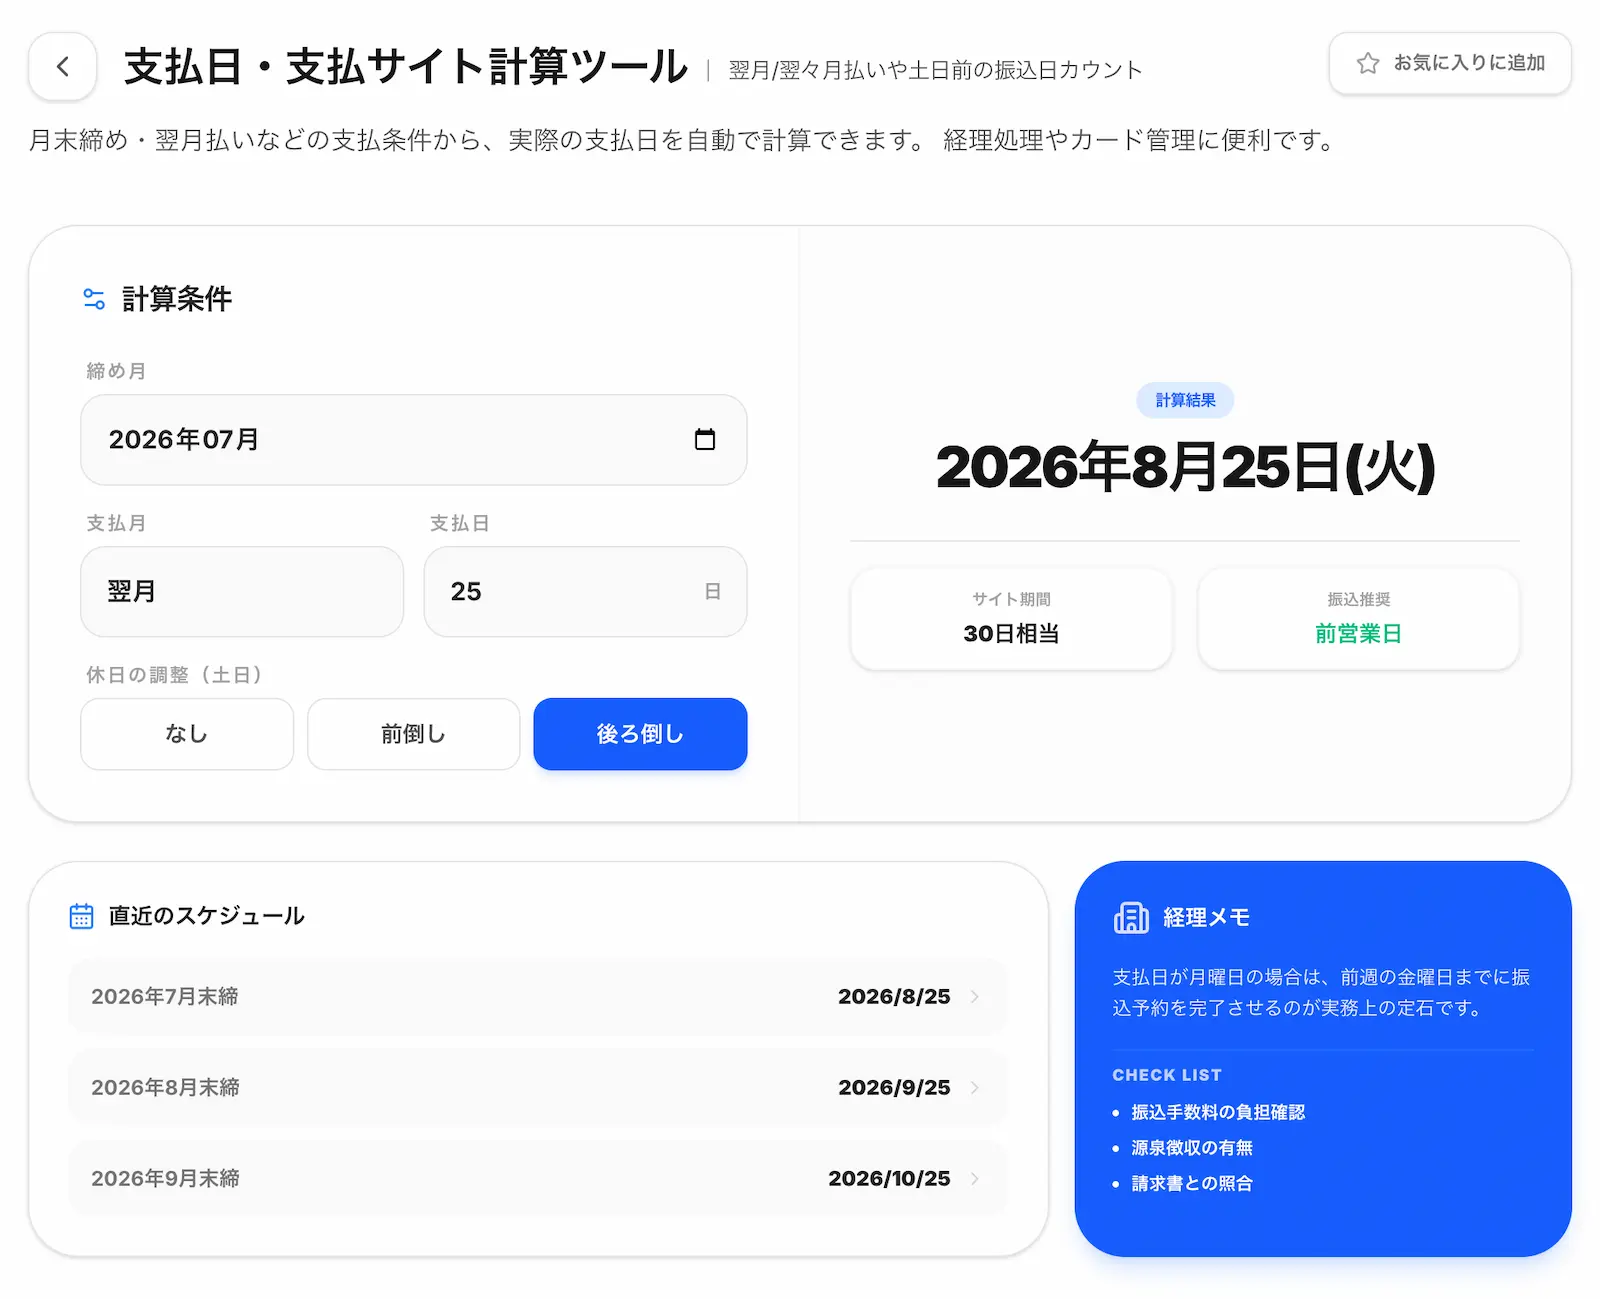Select the 後ろ倒し holiday adjustment option
The height and width of the screenshot is (1299, 1600).
[x=640, y=734]
